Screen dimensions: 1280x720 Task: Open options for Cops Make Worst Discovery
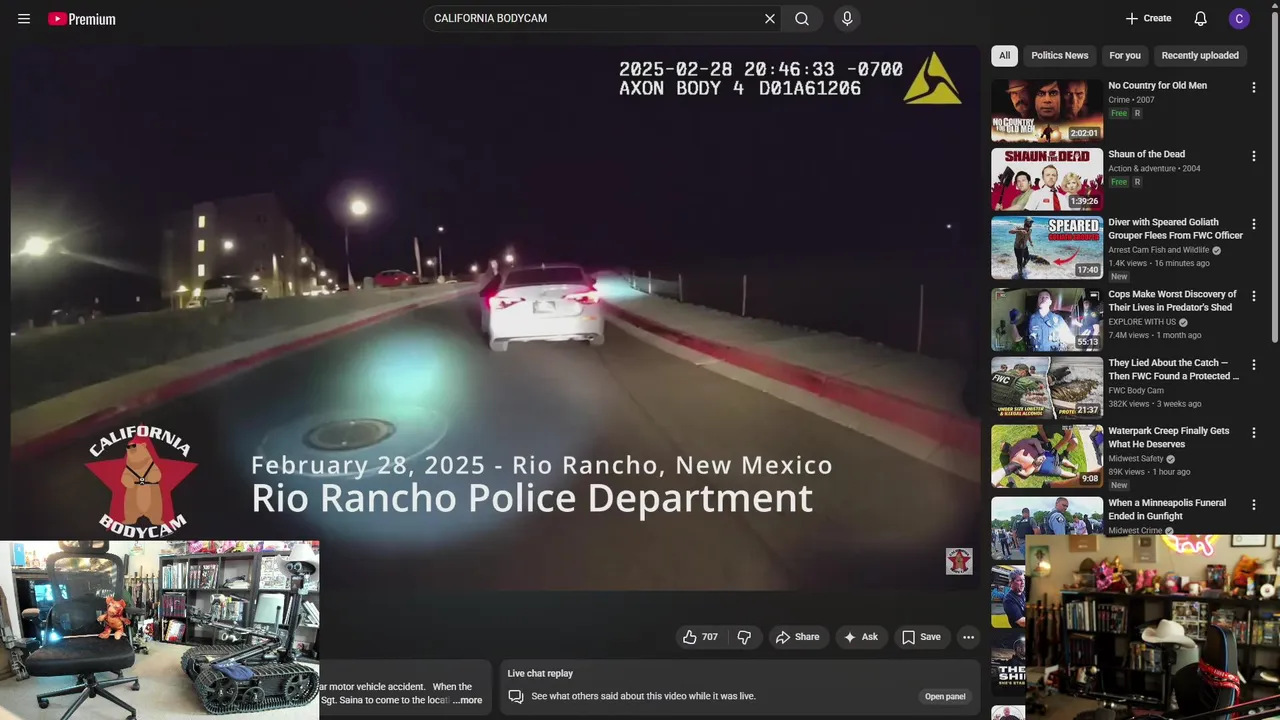1254,297
